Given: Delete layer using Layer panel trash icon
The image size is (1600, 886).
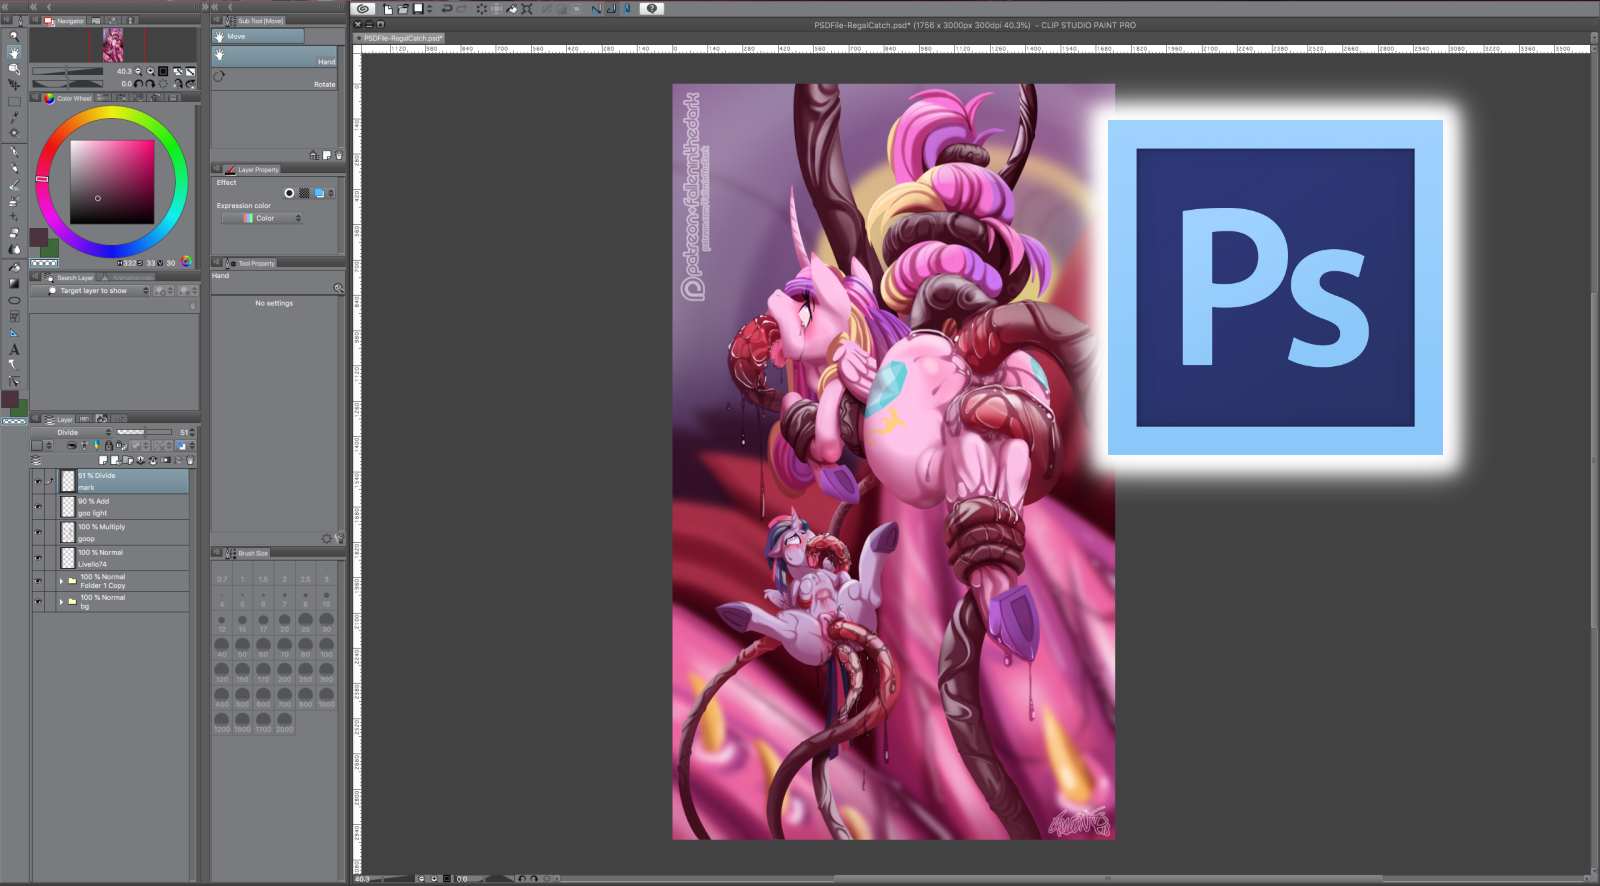Looking at the screenshot, I should [190, 460].
